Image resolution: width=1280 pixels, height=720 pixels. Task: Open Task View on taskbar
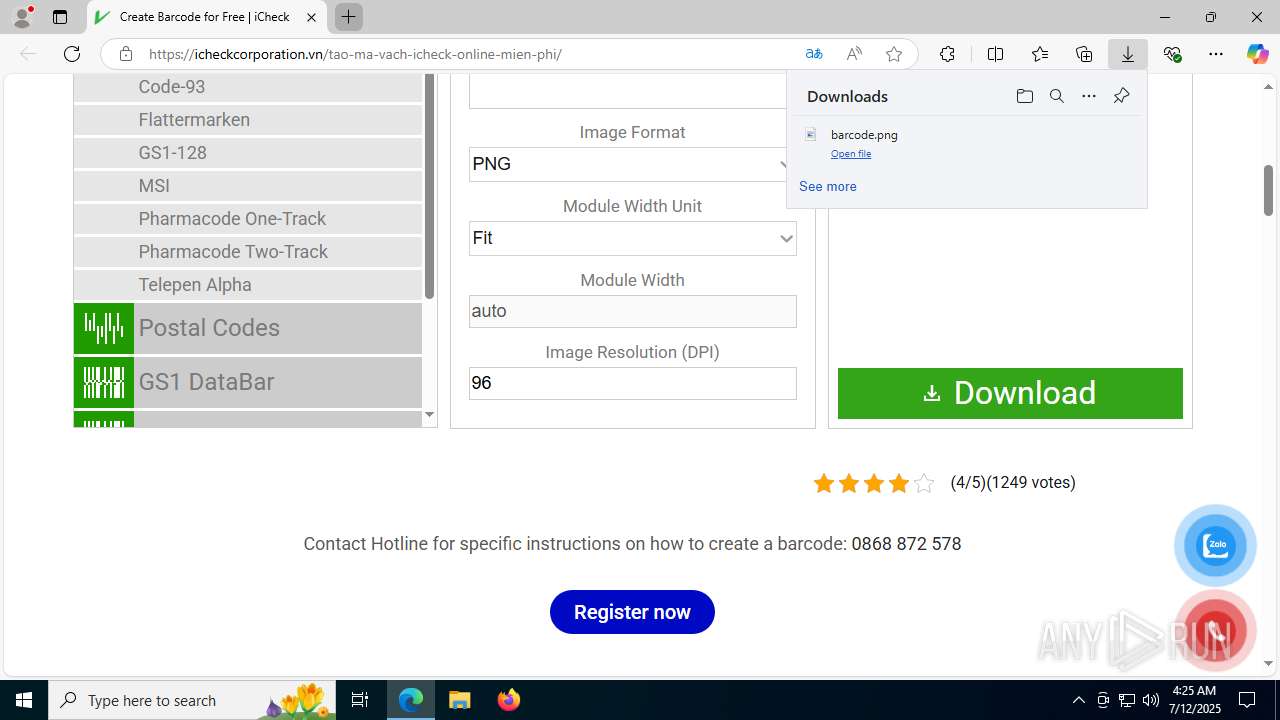click(x=360, y=700)
